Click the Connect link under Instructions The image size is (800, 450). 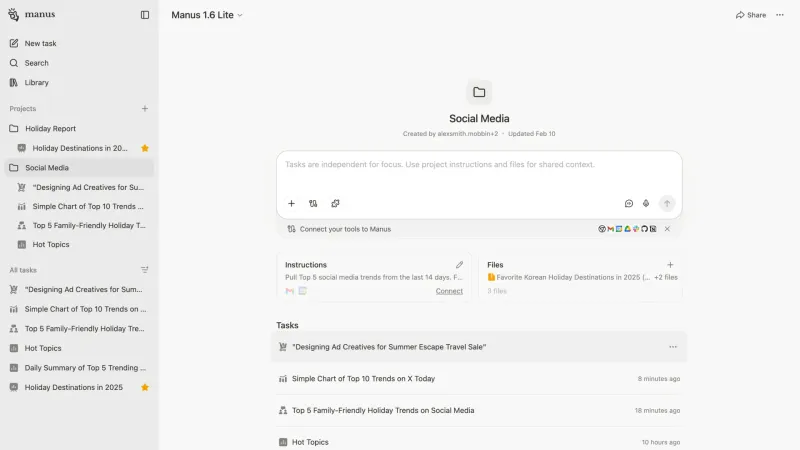click(x=449, y=291)
